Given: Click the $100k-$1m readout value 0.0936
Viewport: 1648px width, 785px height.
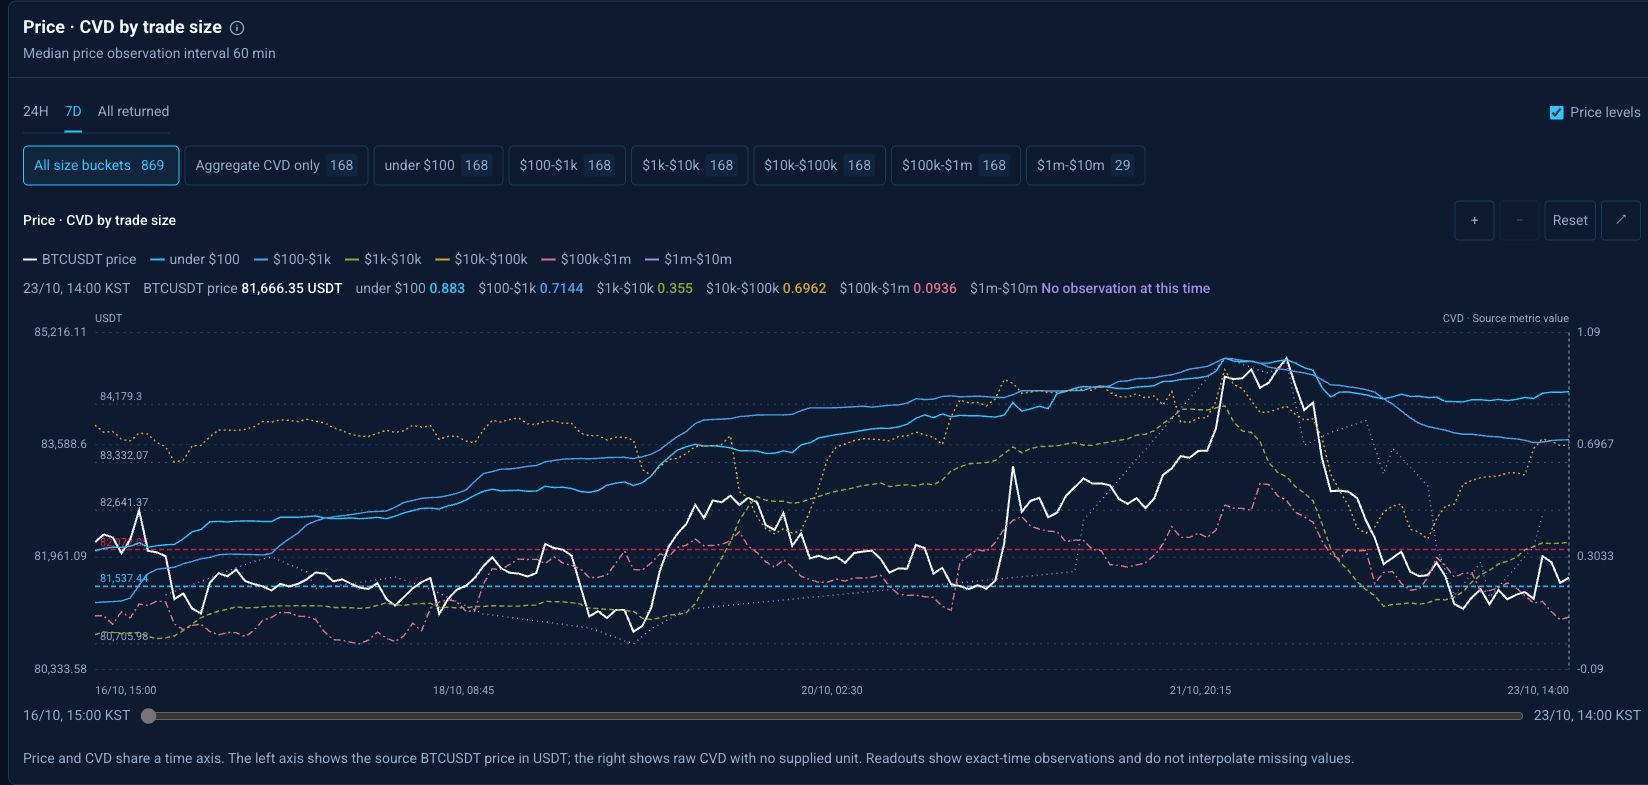Looking at the screenshot, I should [x=935, y=288].
